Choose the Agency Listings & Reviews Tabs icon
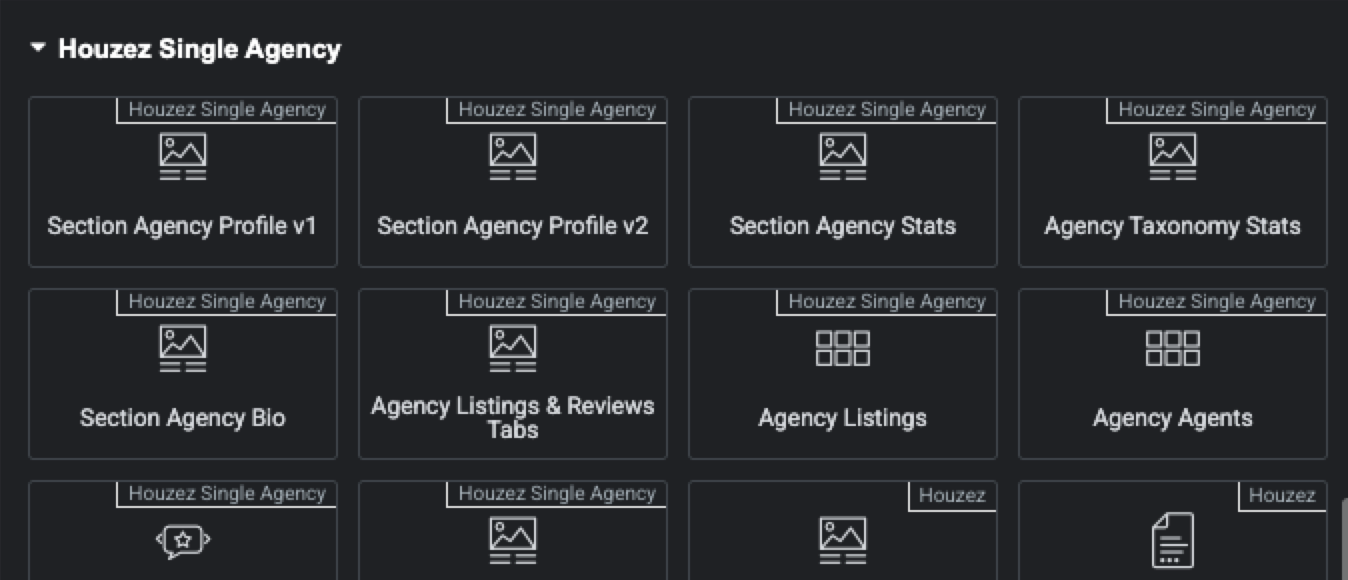 click(513, 349)
